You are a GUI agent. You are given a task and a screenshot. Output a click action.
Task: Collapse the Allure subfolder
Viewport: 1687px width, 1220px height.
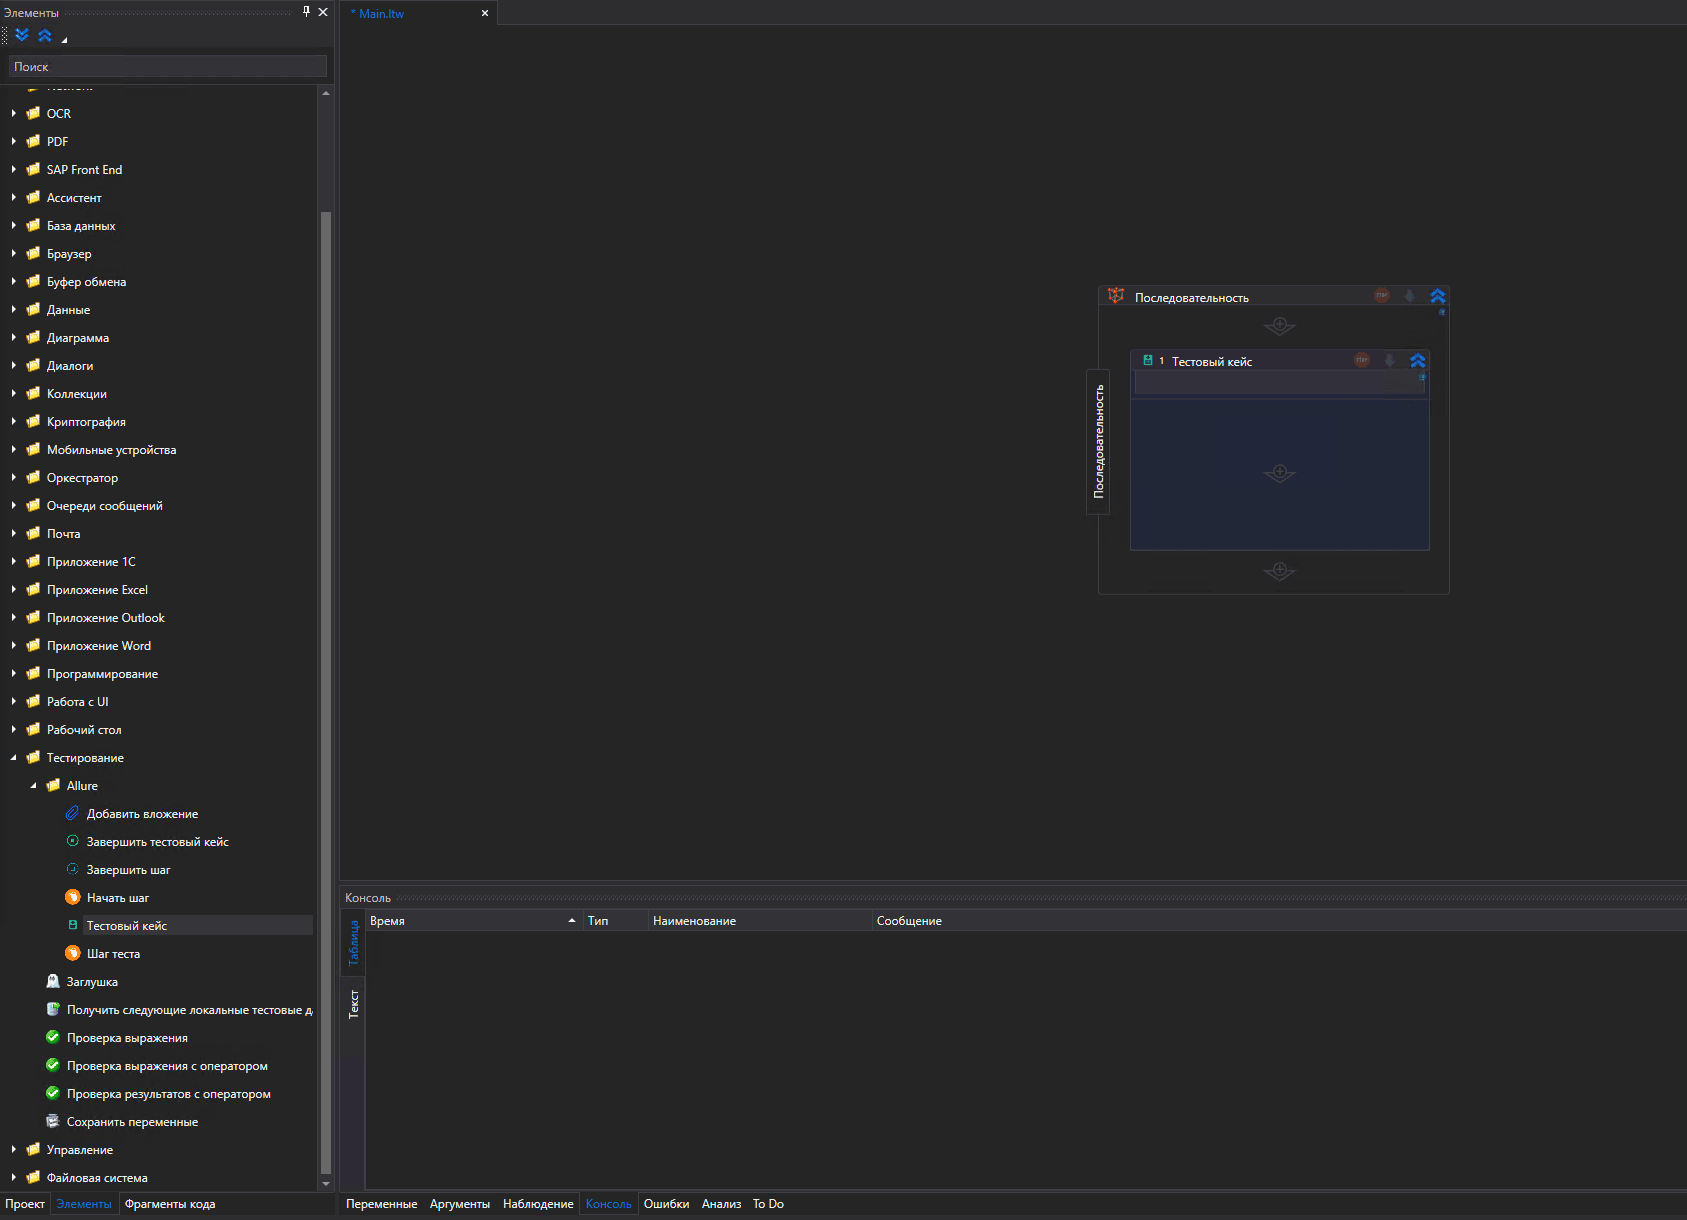[33, 786]
